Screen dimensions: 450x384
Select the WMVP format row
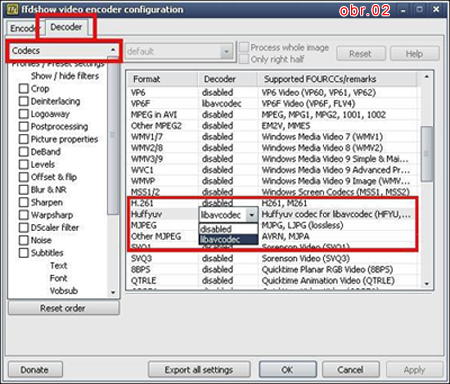point(273,181)
